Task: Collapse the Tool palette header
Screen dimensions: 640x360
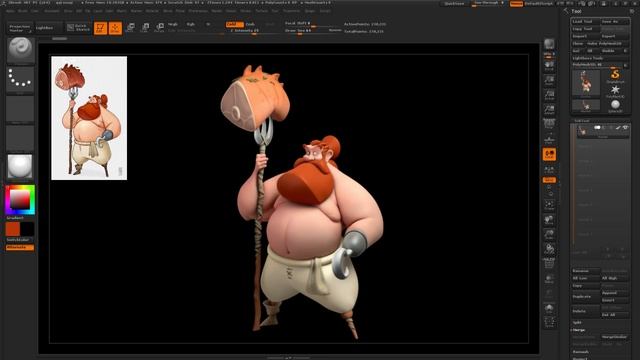Action: pos(576,11)
